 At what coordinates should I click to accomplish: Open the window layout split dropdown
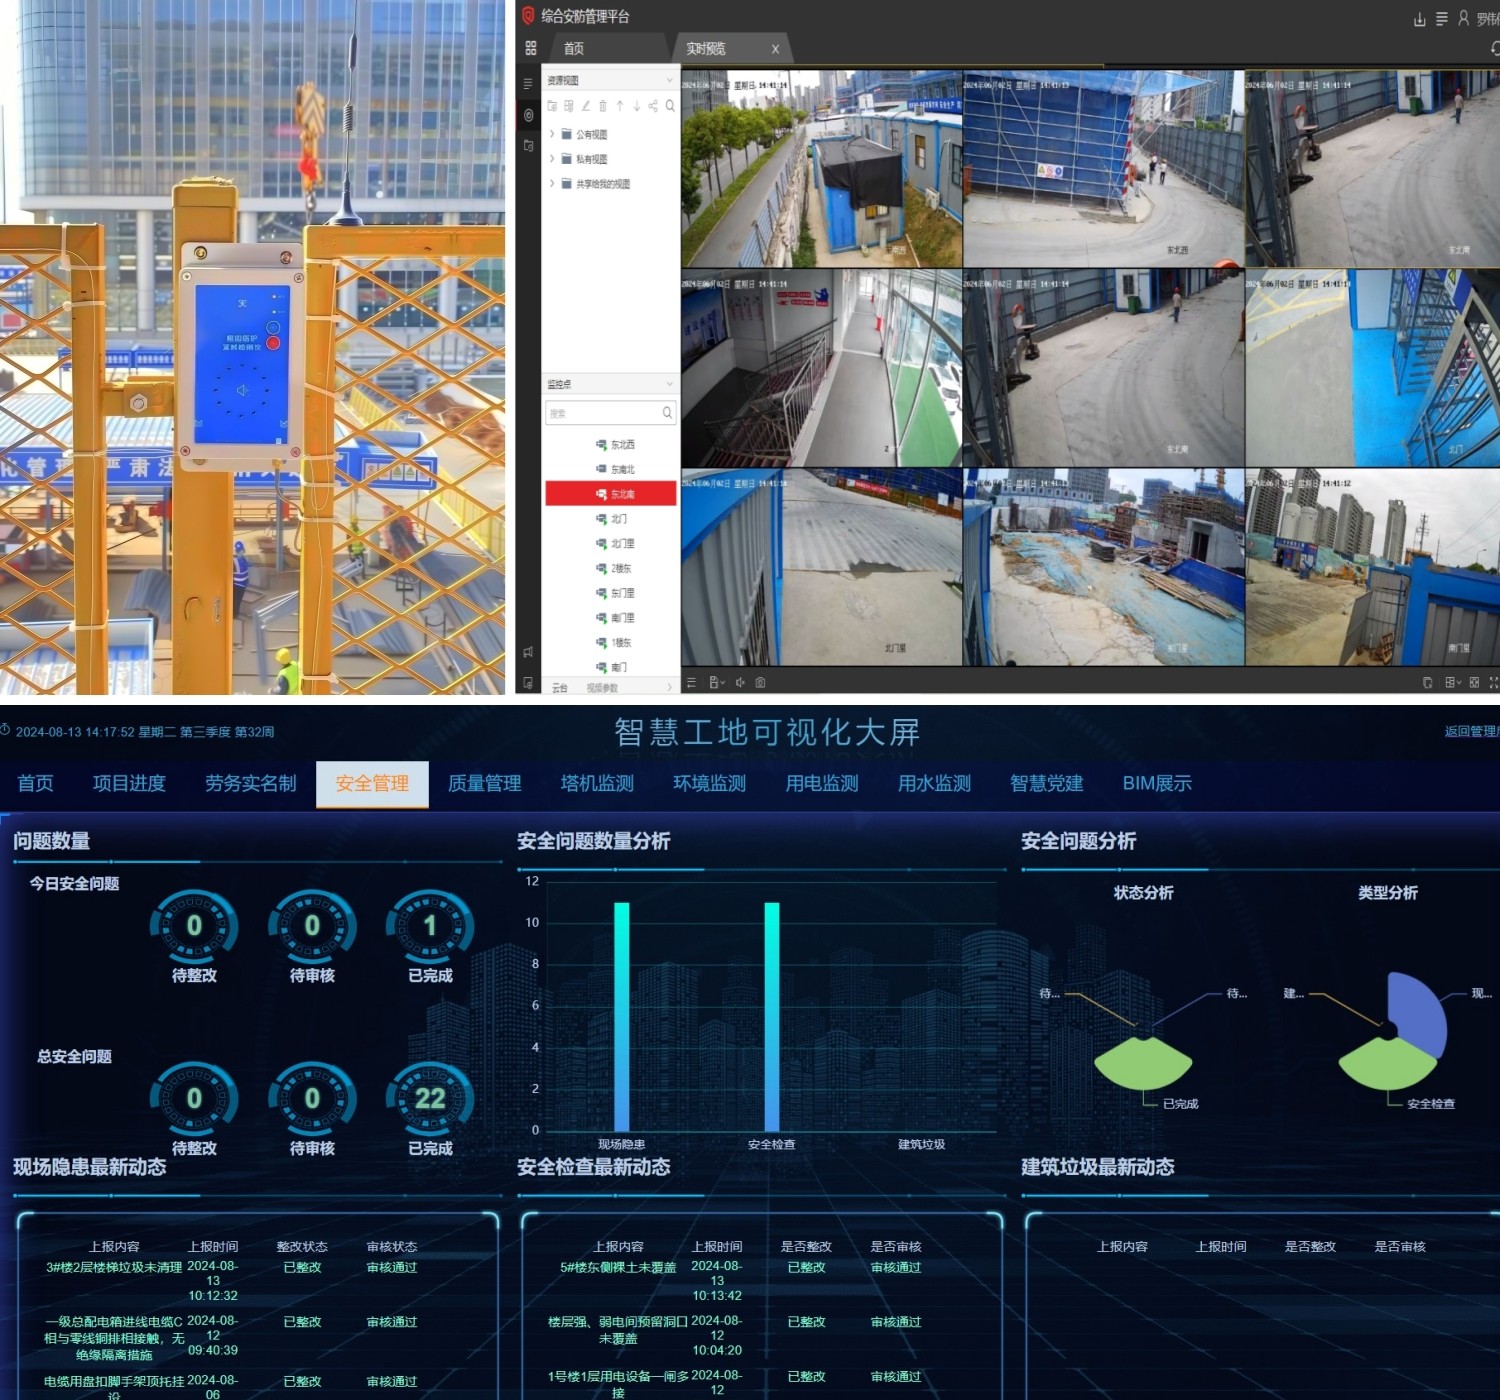tap(1452, 683)
